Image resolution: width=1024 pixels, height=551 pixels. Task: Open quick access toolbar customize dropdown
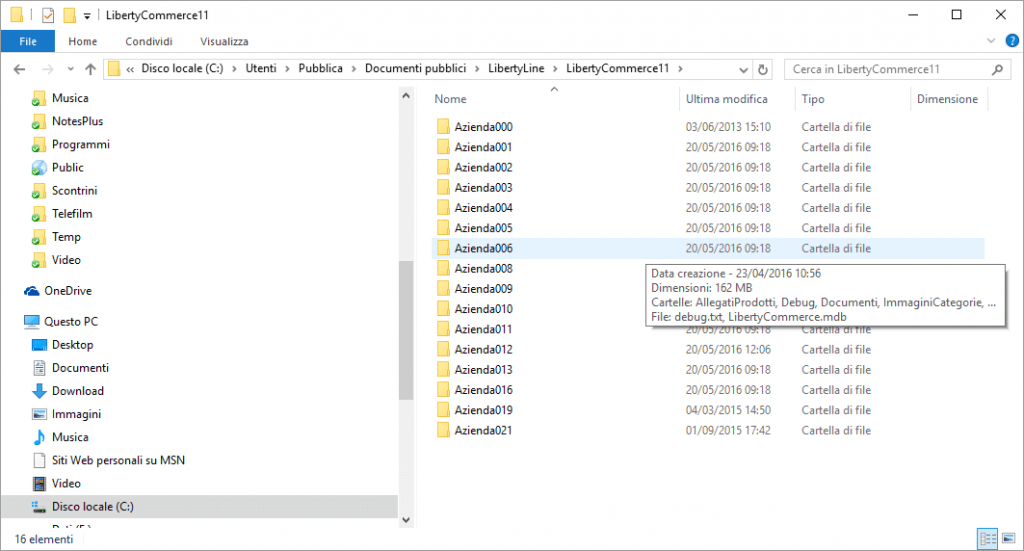point(87,16)
